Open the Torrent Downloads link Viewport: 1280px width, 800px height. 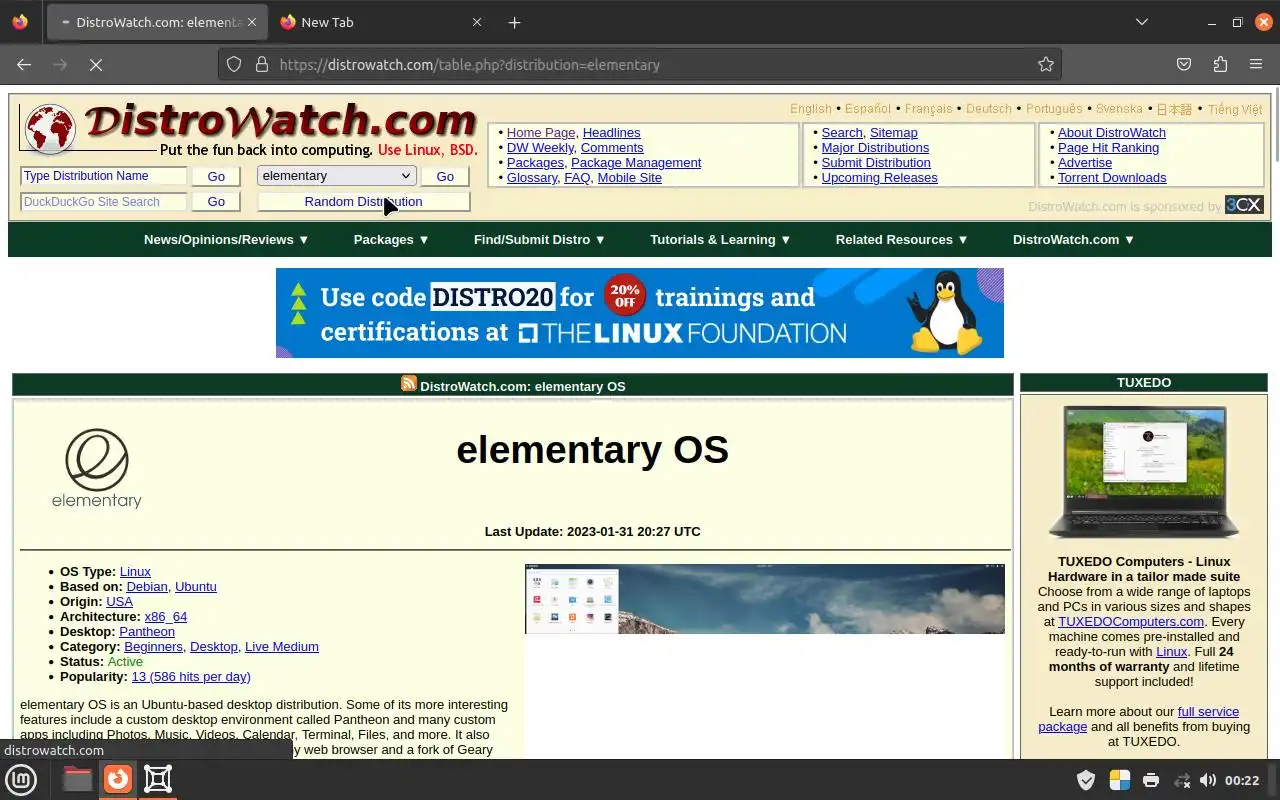point(1112,177)
